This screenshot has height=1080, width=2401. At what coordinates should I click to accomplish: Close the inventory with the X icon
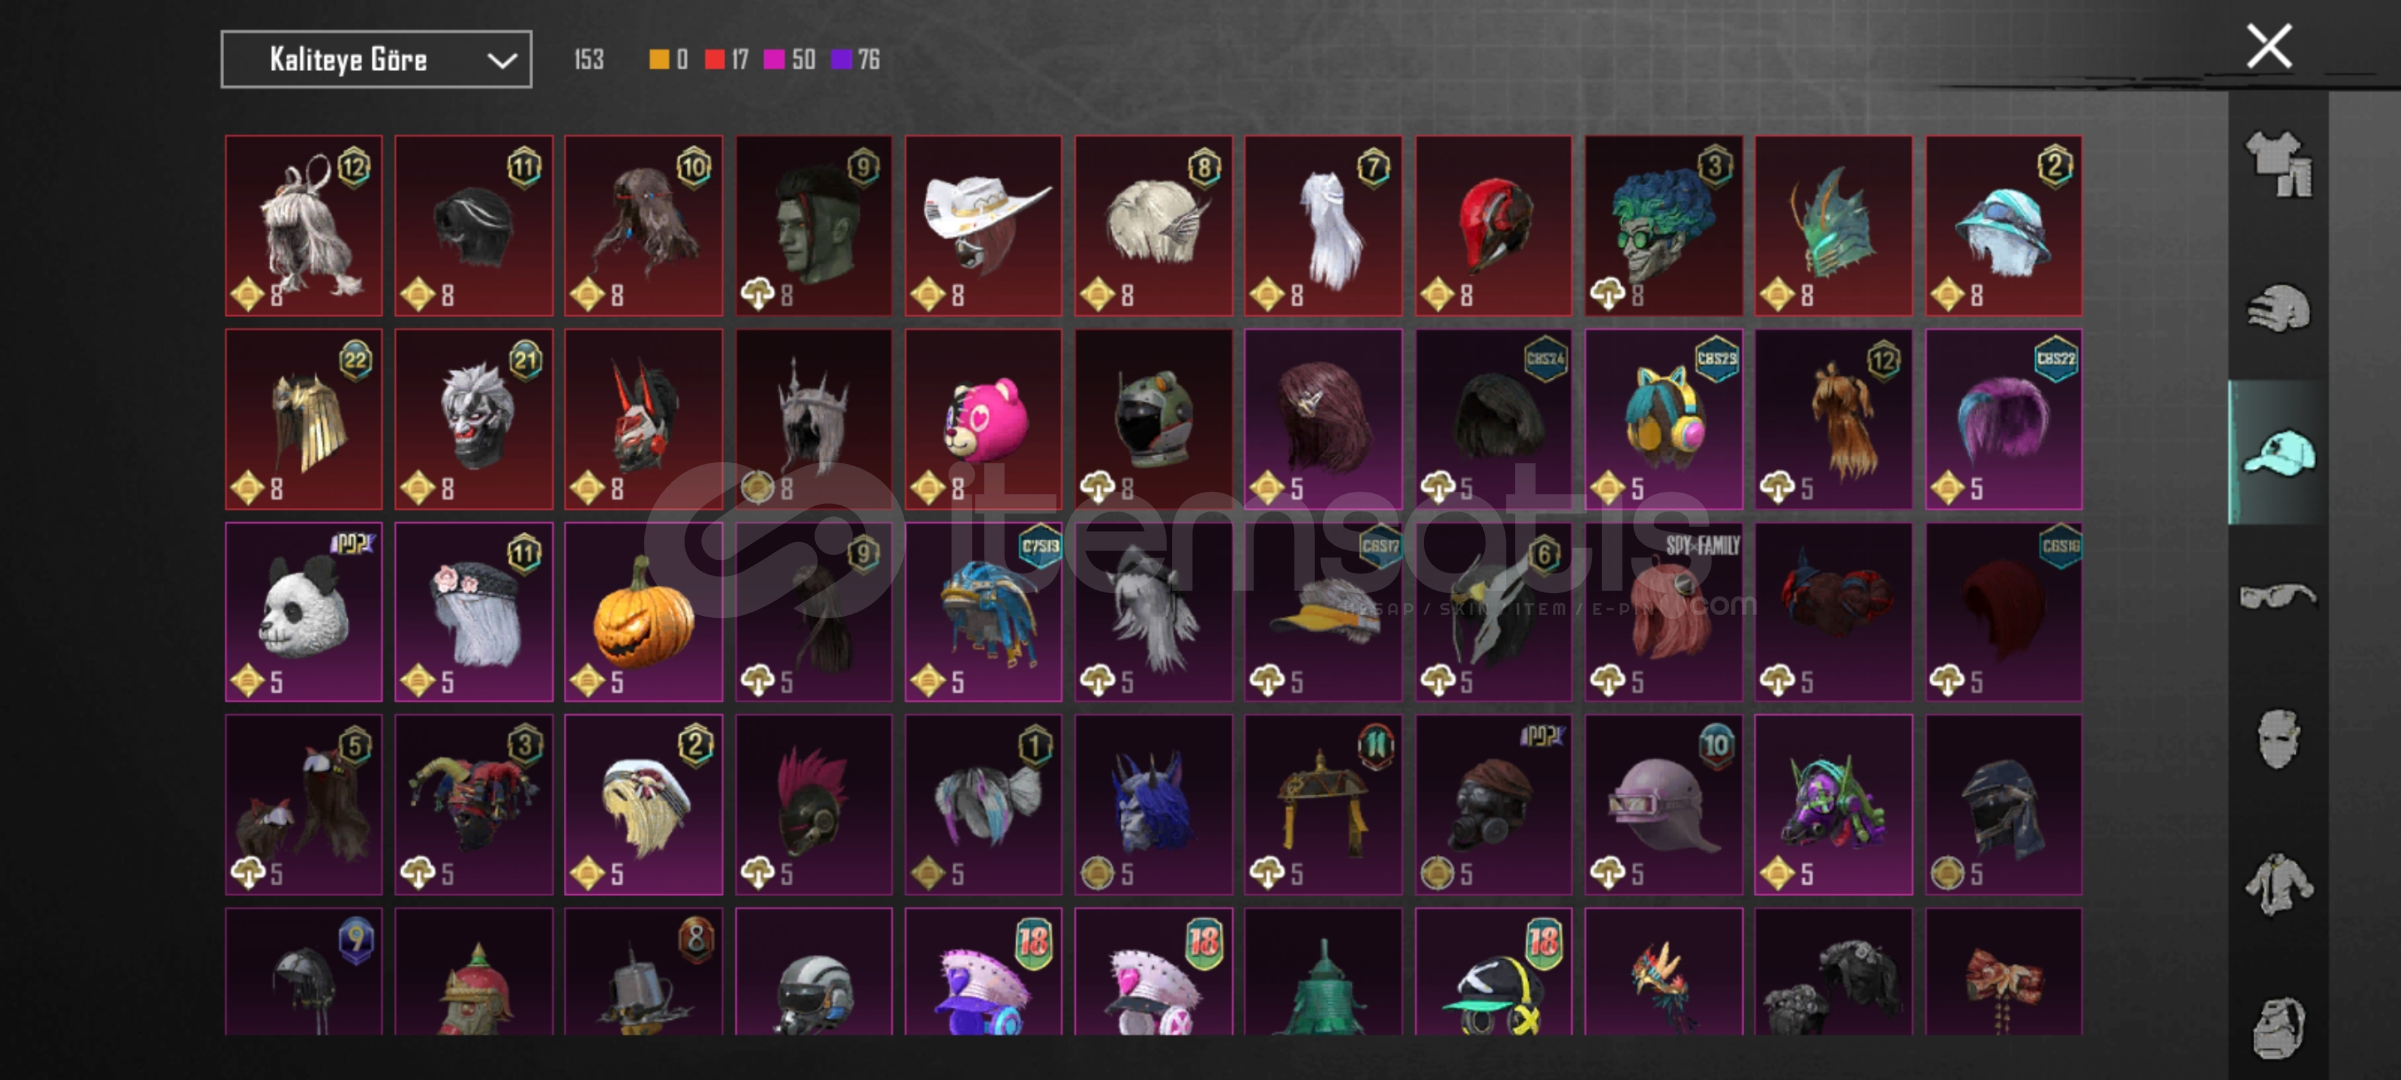tap(2269, 47)
